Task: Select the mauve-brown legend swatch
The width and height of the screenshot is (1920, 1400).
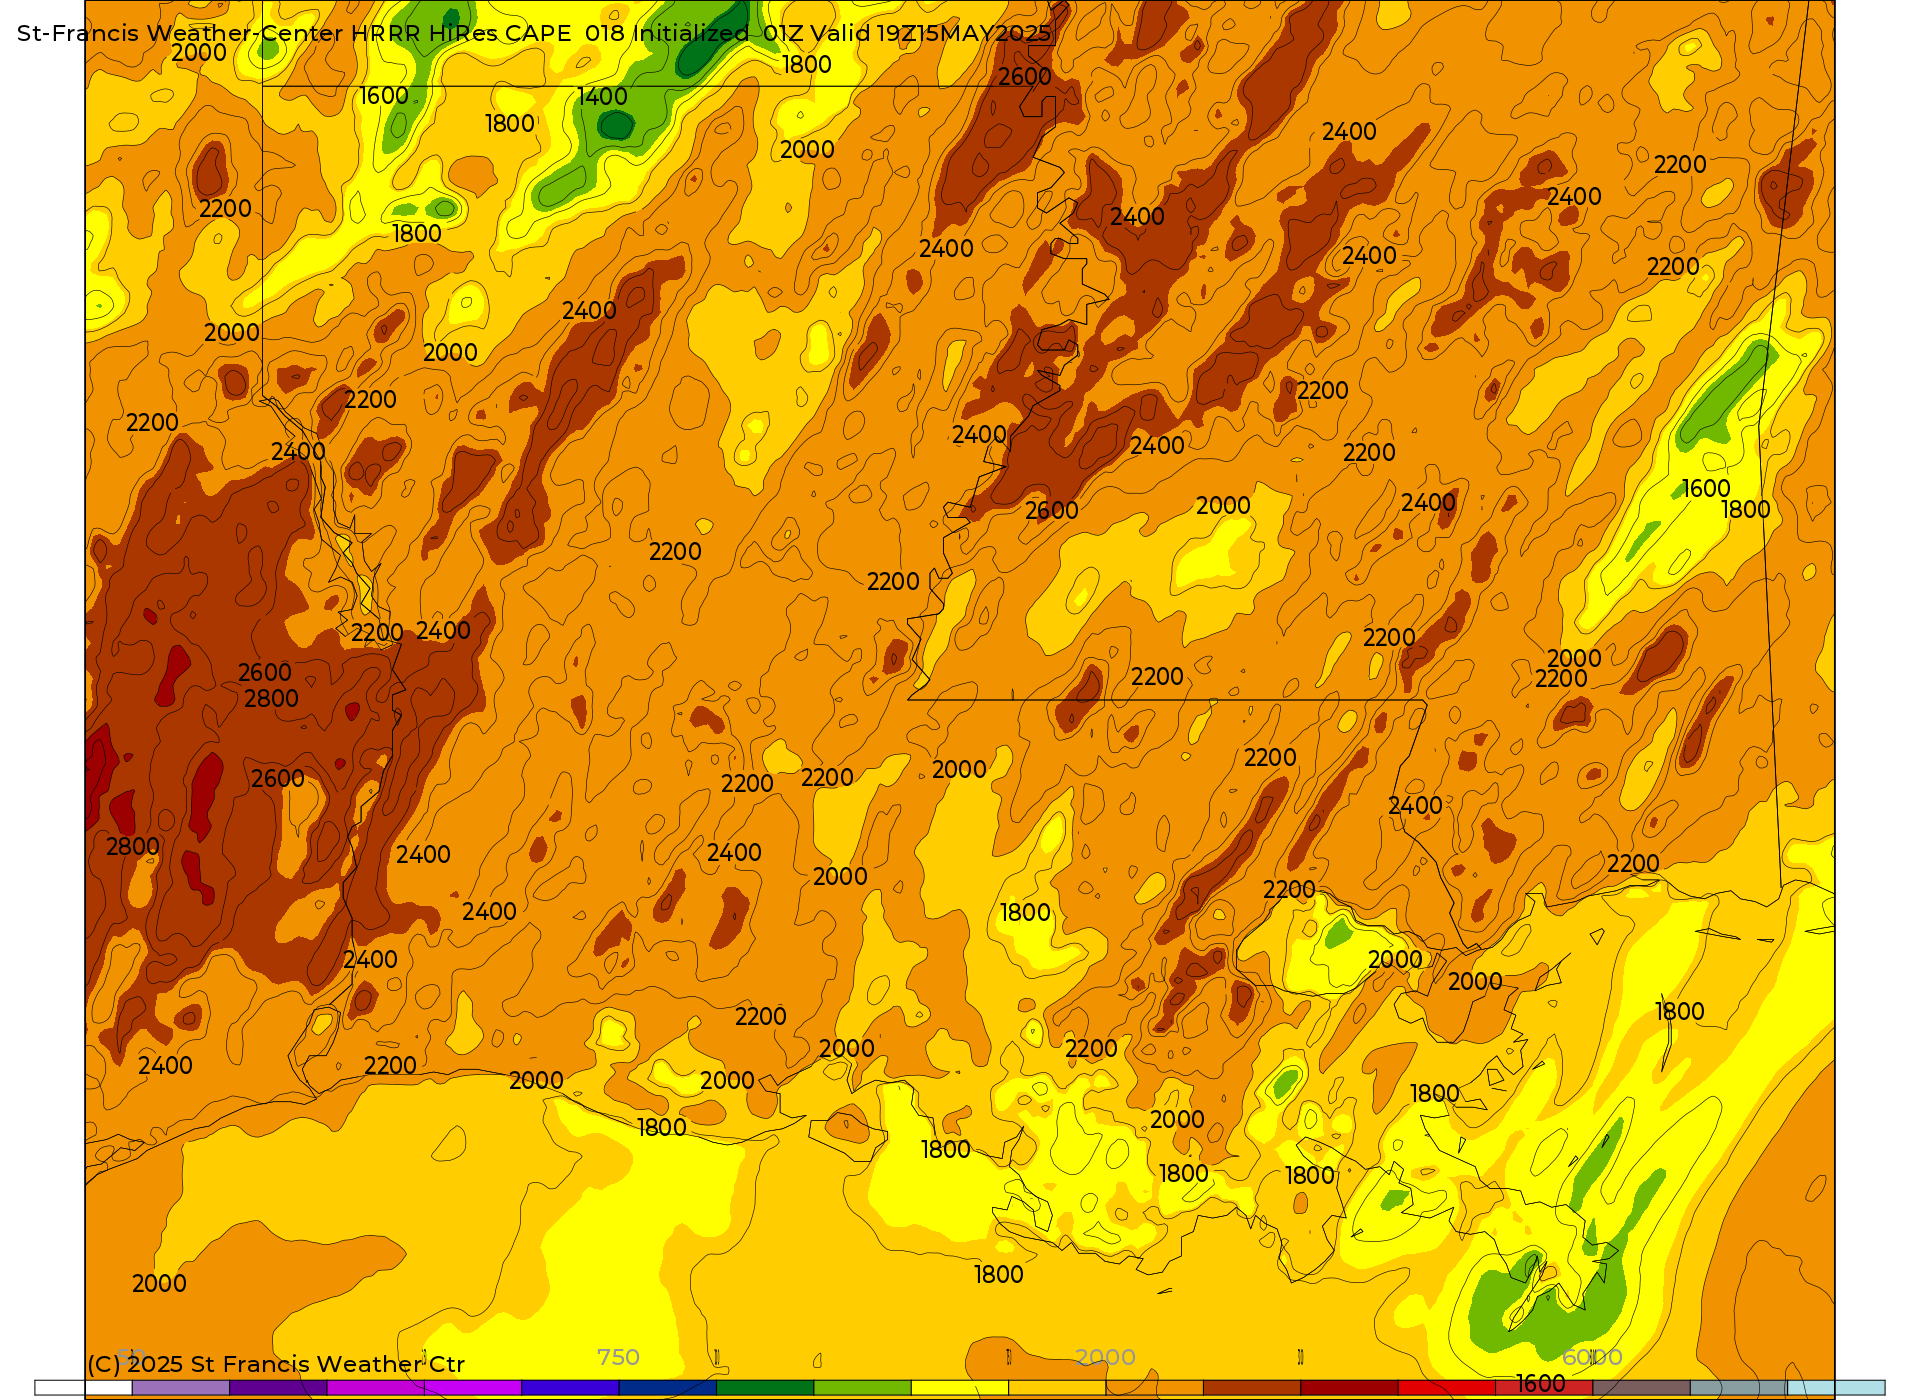Action: [1641, 1388]
